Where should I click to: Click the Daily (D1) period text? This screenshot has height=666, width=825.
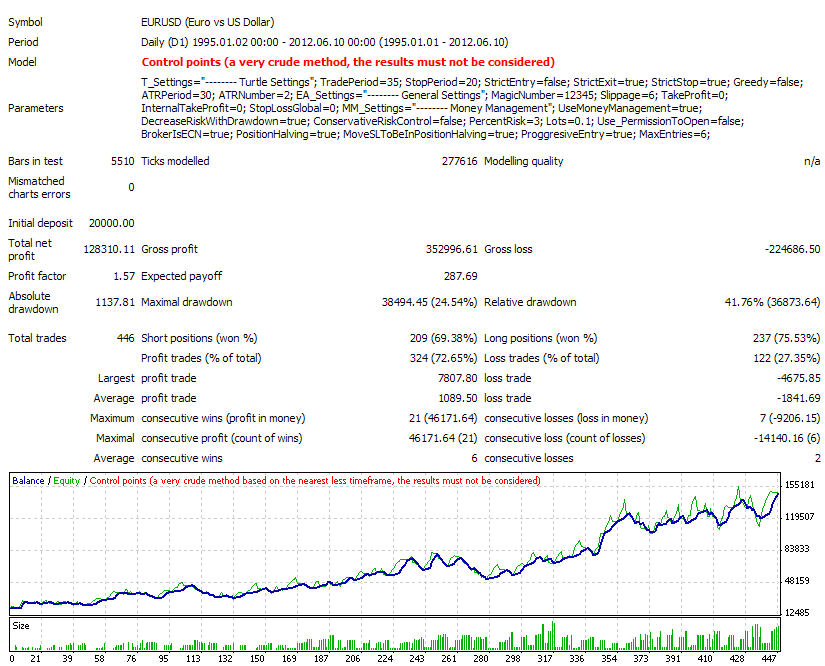click(x=165, y=42)
